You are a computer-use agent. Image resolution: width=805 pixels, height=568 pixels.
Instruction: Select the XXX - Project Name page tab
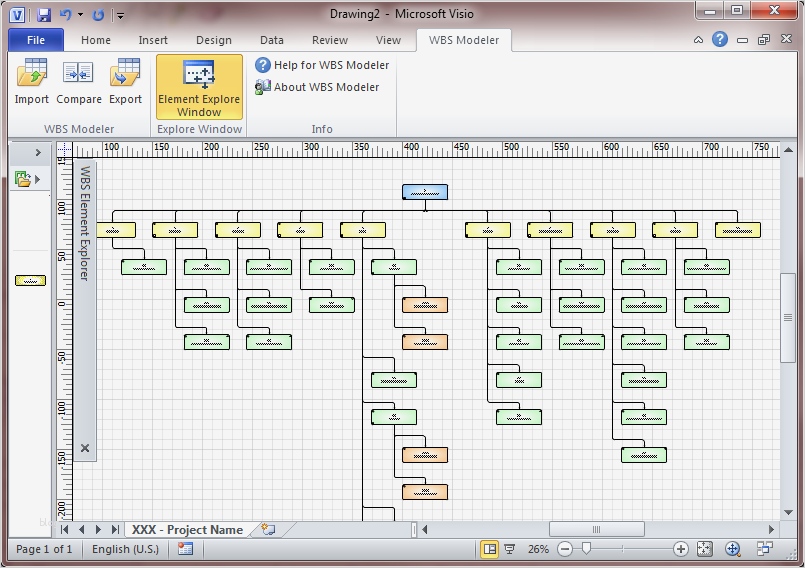tap(187, 529)
